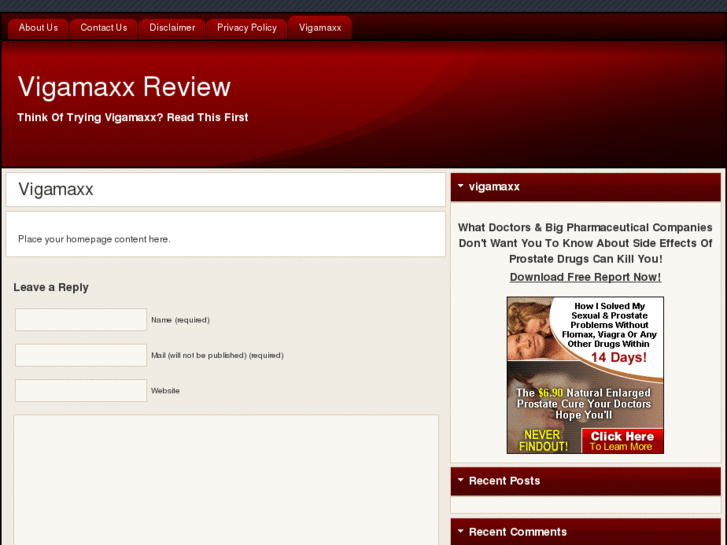Click the Recent Posts widget title
Image resolution: width=727 pixels, height=545 pixels.
click(x=504, y=481)
